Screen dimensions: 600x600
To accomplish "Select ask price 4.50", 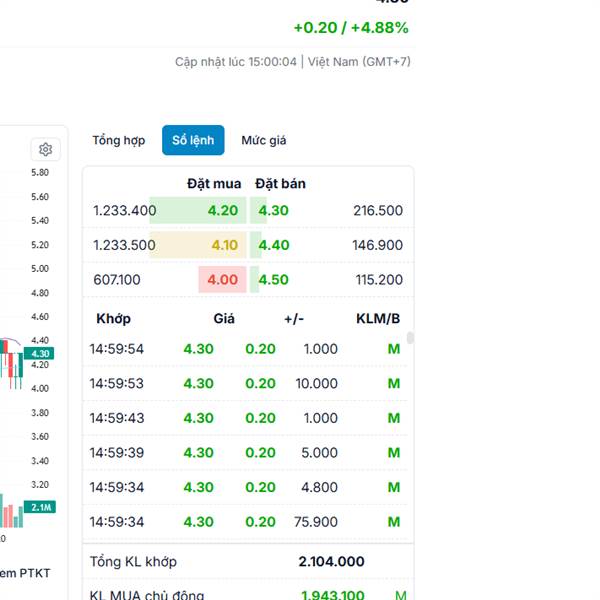I will click(273, 279).
